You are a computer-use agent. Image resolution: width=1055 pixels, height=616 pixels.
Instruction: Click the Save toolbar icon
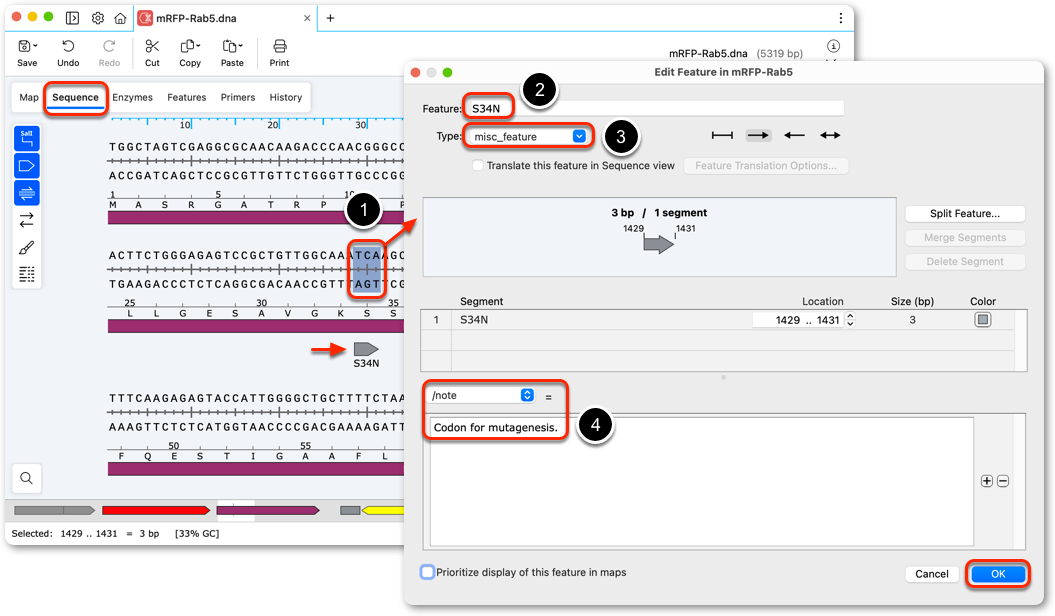coord(24,46)
